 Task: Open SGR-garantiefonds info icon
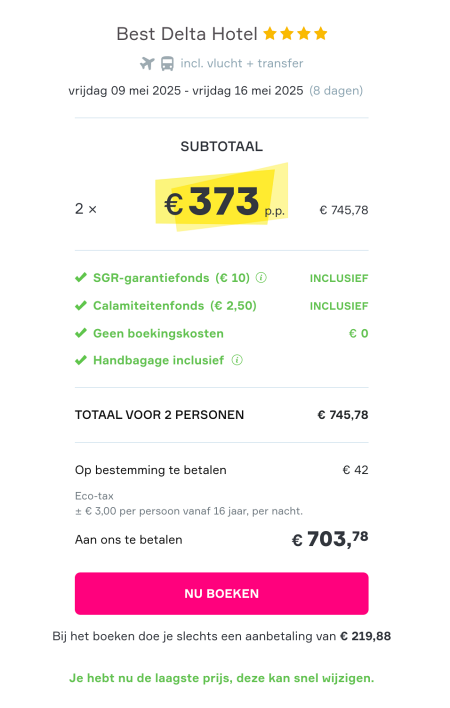[261, 278]
